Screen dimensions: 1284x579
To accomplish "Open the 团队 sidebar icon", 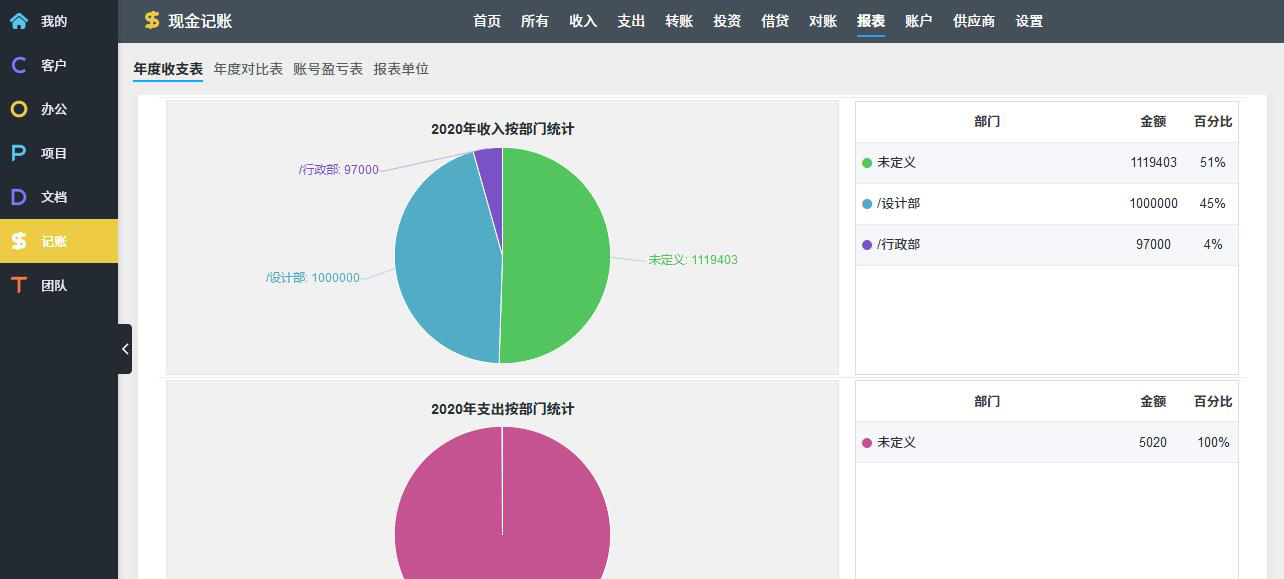I will [x=19, y=285].
